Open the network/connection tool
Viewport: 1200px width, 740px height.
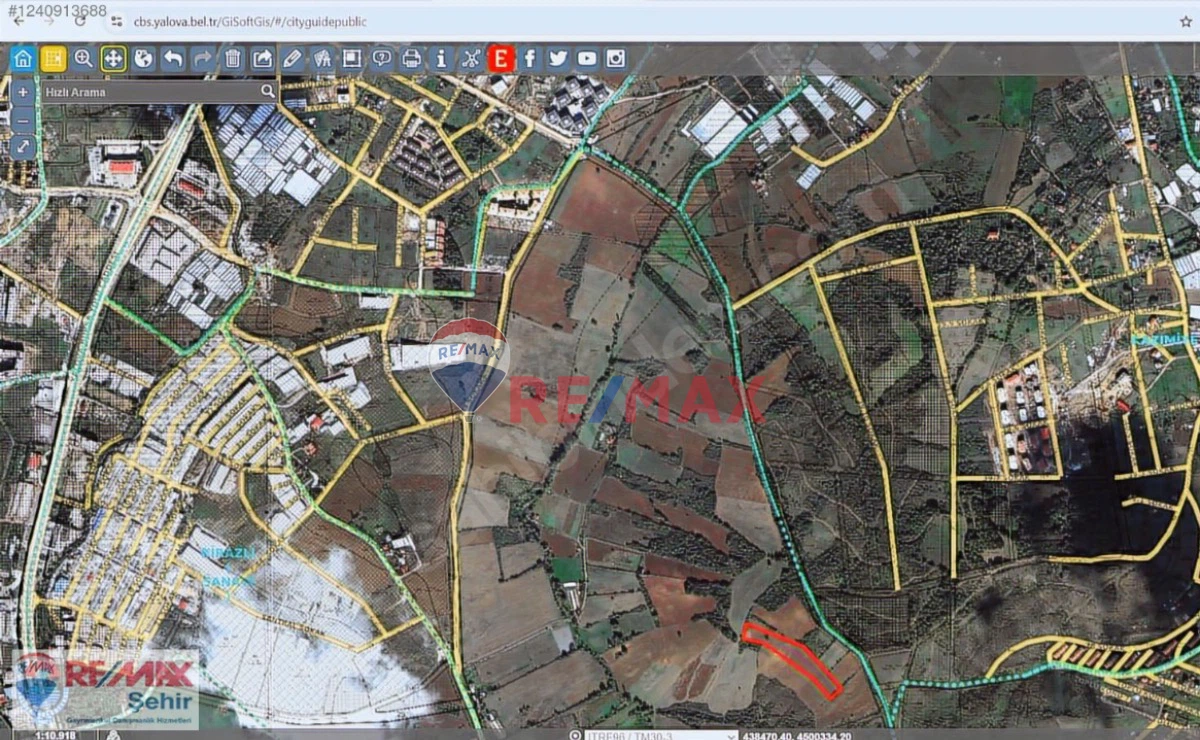pyautogui.click(x=471, y=59)
